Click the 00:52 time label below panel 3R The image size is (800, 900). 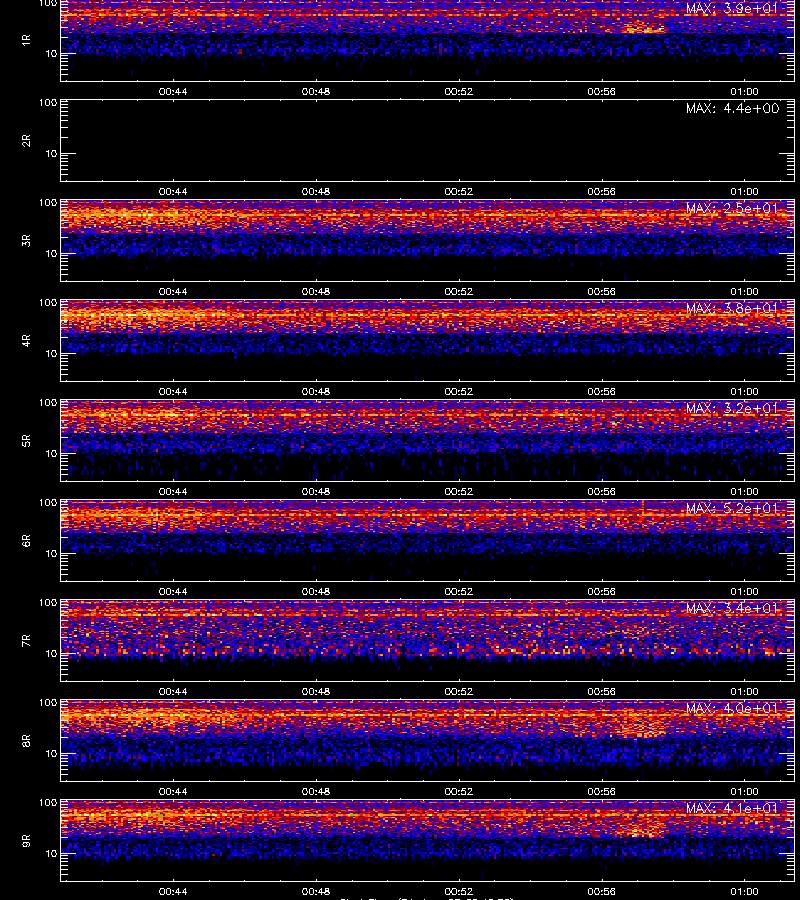point(459,292)
